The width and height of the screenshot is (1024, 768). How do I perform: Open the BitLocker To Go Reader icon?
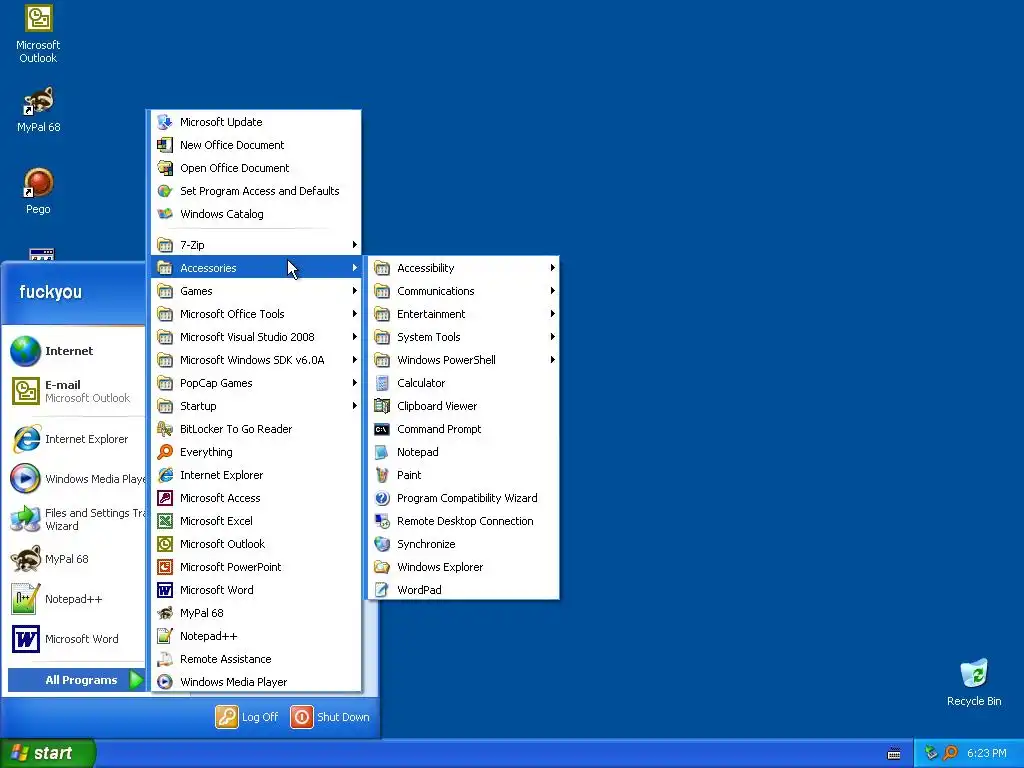[165, 429]
